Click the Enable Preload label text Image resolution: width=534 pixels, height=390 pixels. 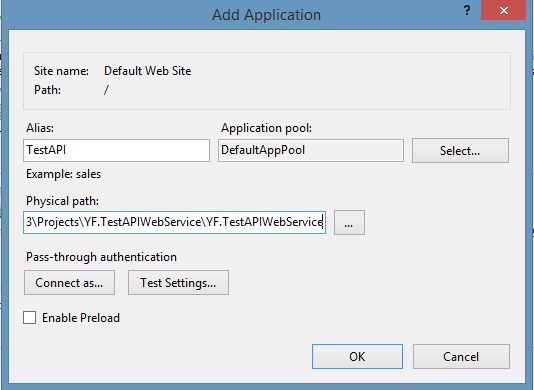coord(81,318)
